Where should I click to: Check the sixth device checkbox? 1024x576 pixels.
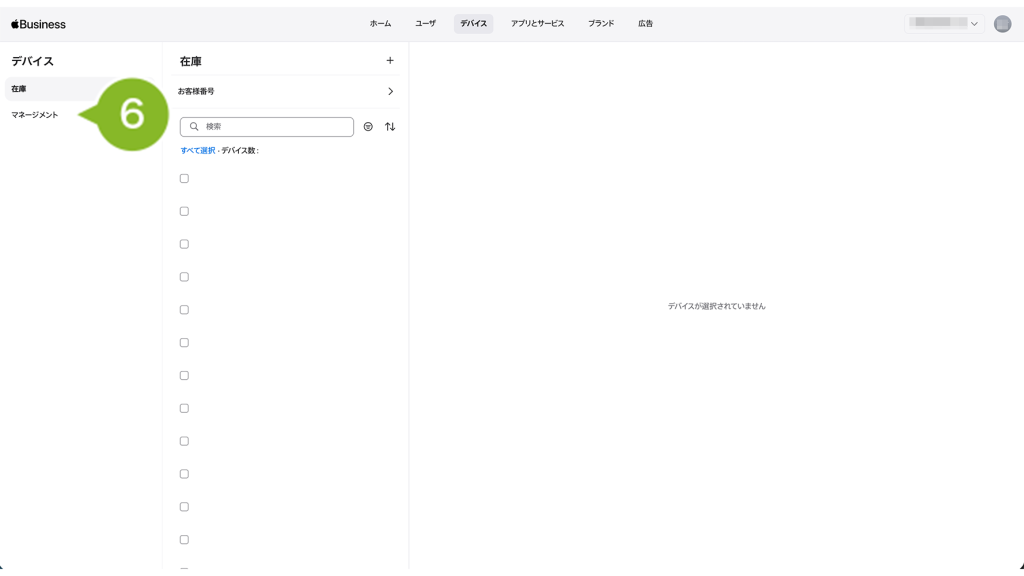(184, 343)
